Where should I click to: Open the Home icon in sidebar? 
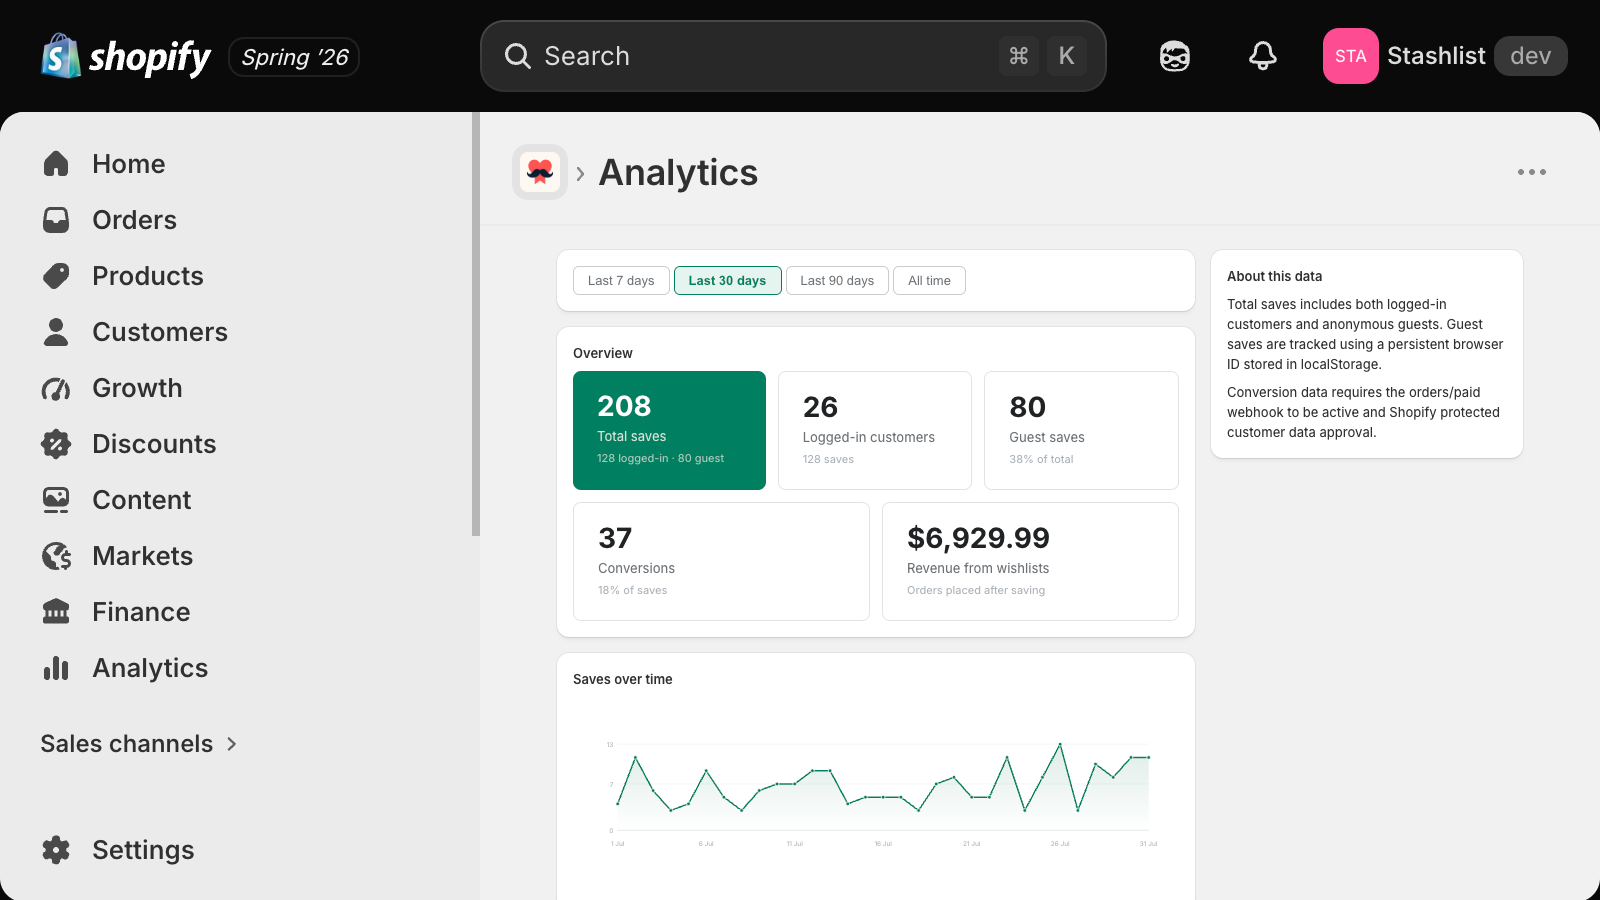pyautogui.click(x=56, y=164)
